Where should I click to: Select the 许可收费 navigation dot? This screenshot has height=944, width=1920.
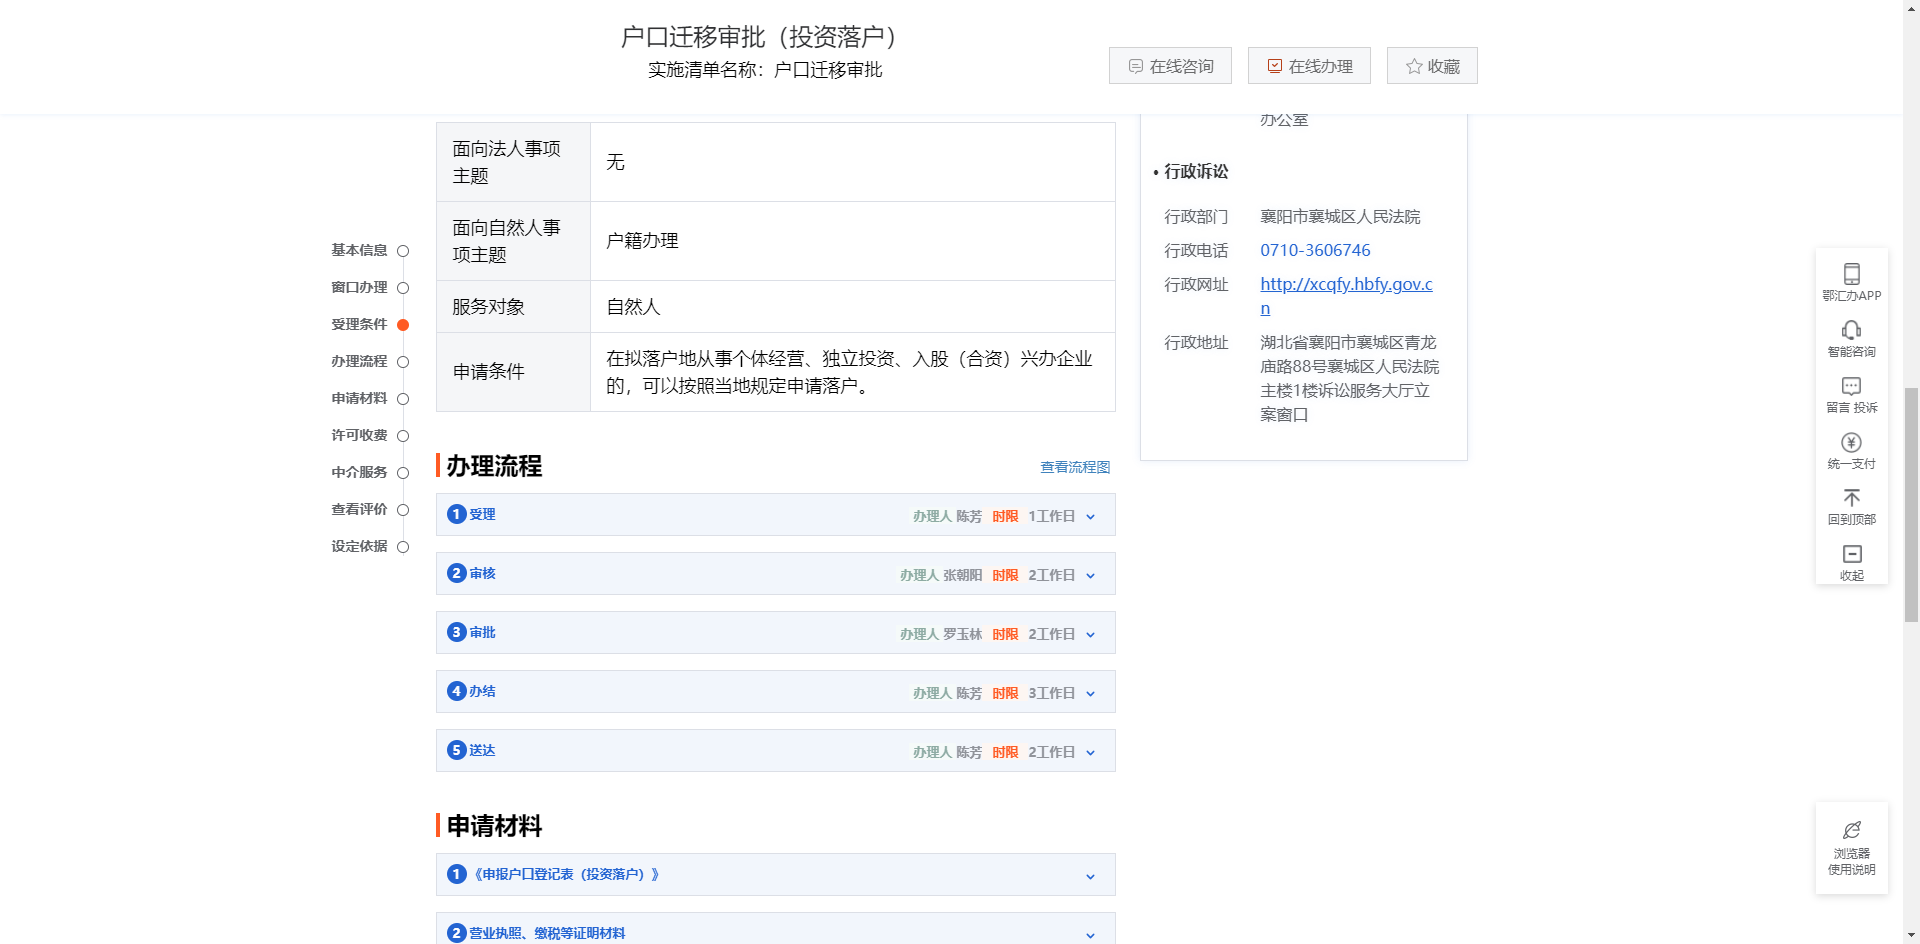(403, 436)
